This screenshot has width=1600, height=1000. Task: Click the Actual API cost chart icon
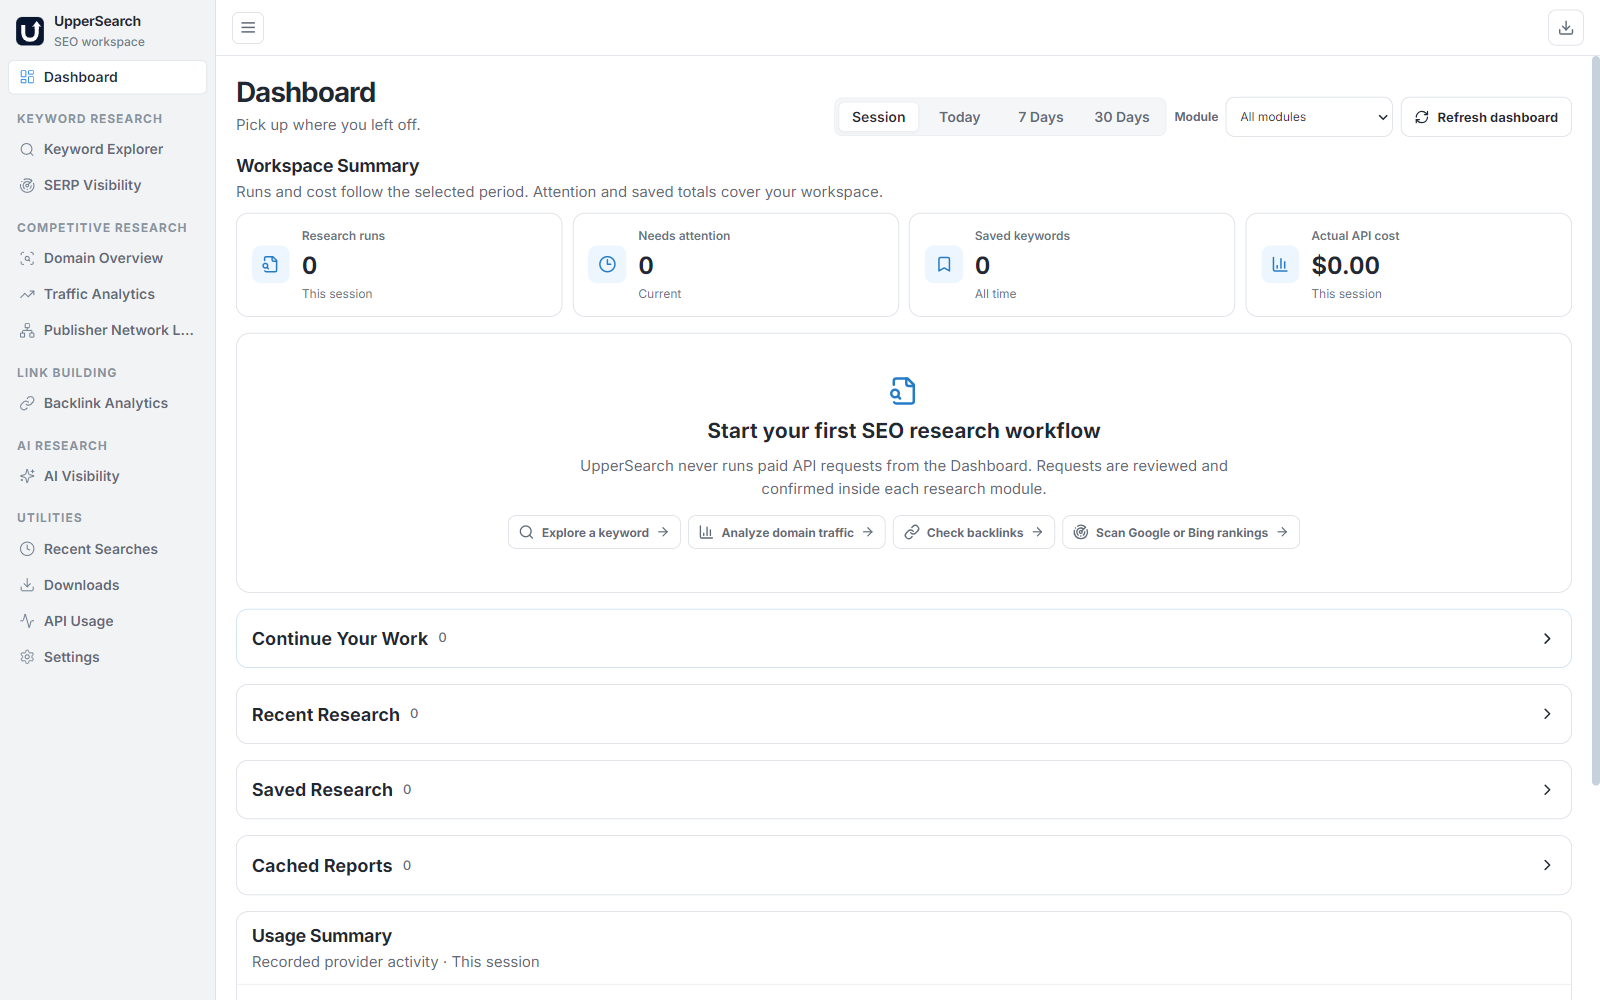point(1280,265)
